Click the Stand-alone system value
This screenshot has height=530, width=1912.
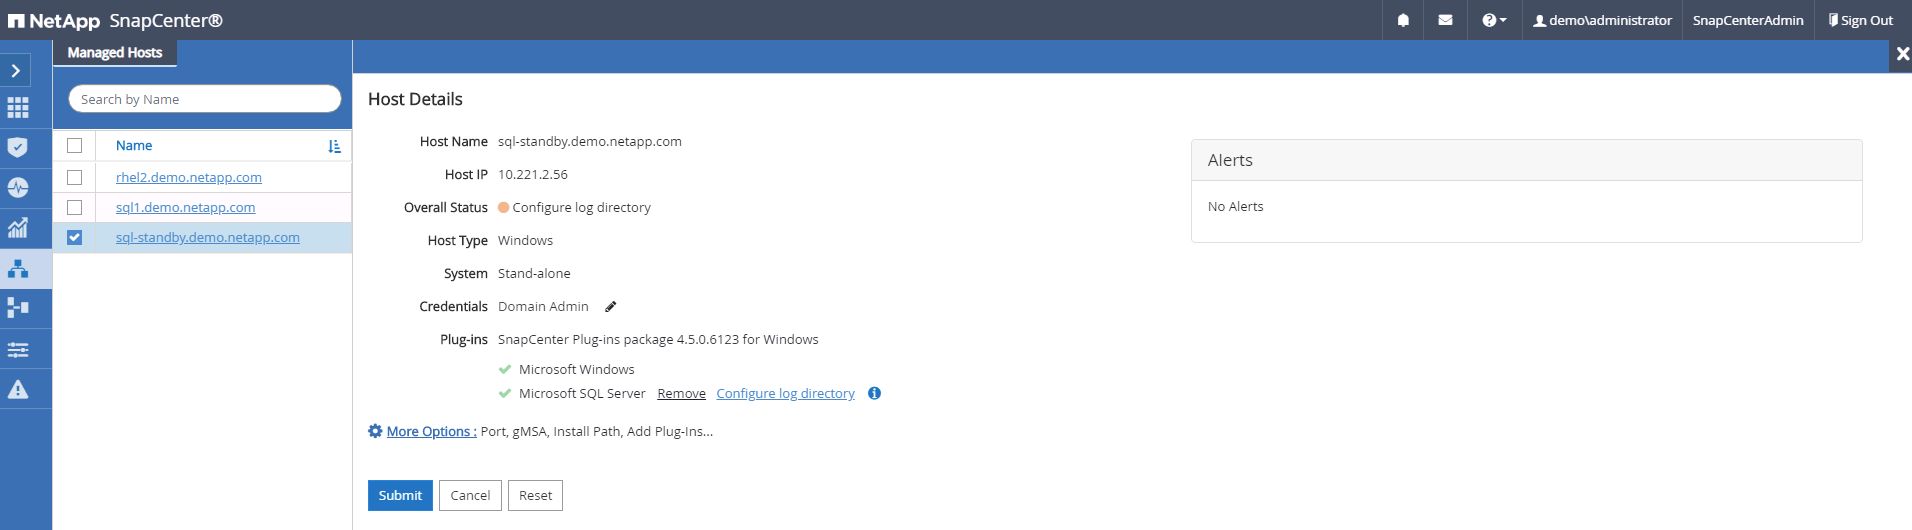534,273
